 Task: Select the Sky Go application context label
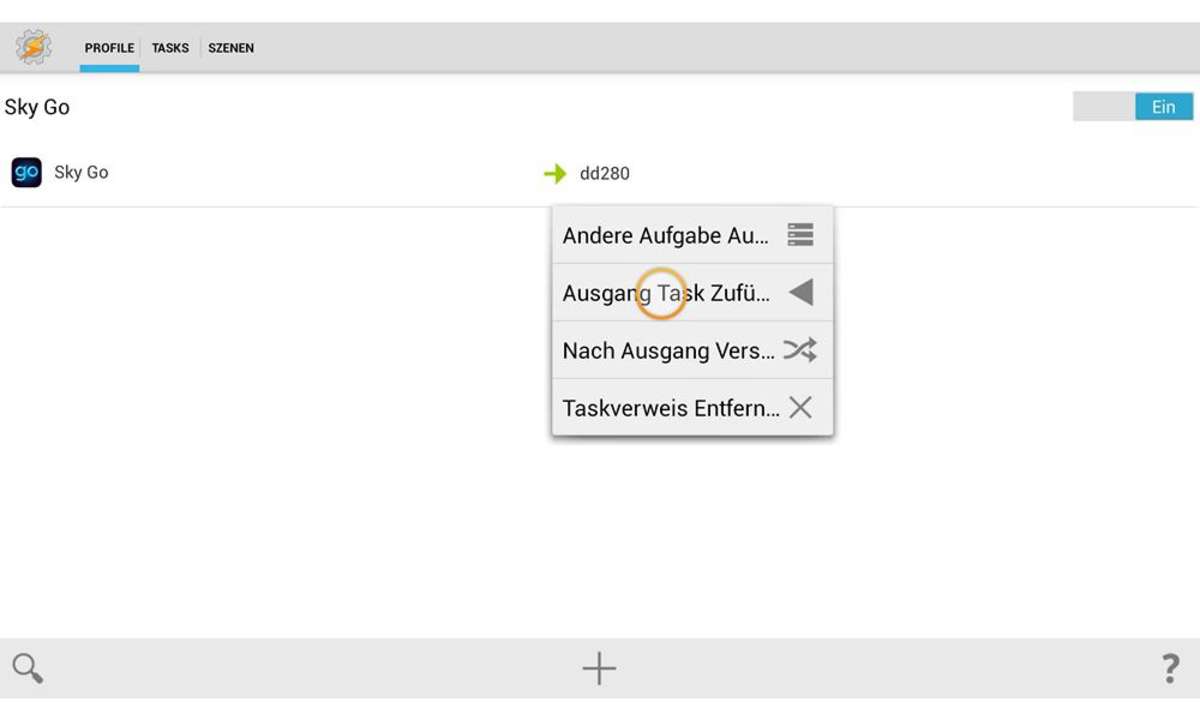coord(81,173)
